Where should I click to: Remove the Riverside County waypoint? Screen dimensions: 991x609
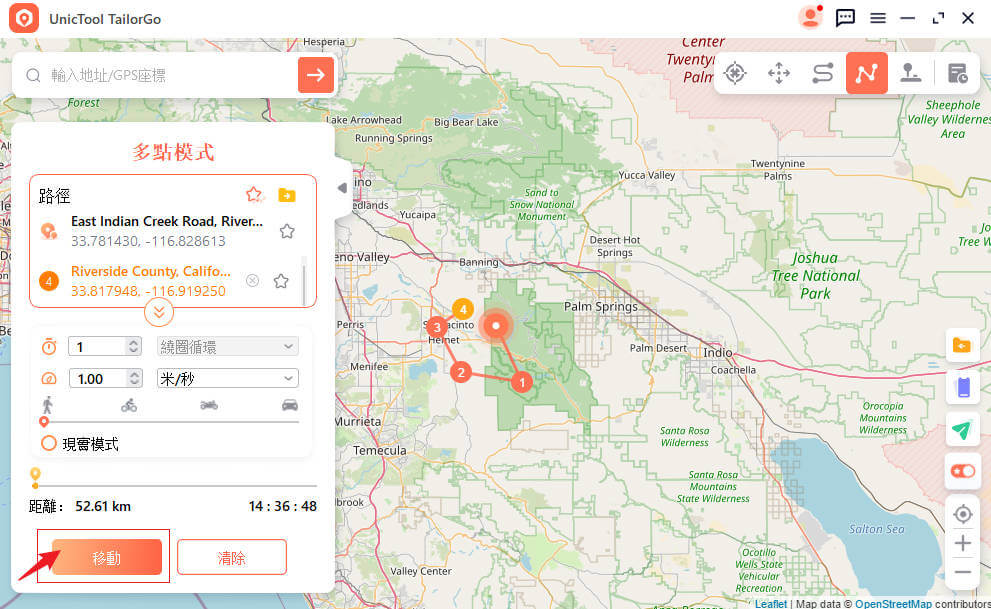pyautogui.click(x=252, y=280)
